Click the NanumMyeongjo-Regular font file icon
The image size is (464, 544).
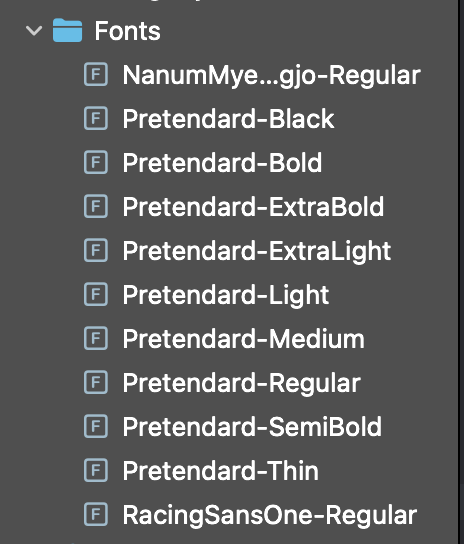[96, 74]
